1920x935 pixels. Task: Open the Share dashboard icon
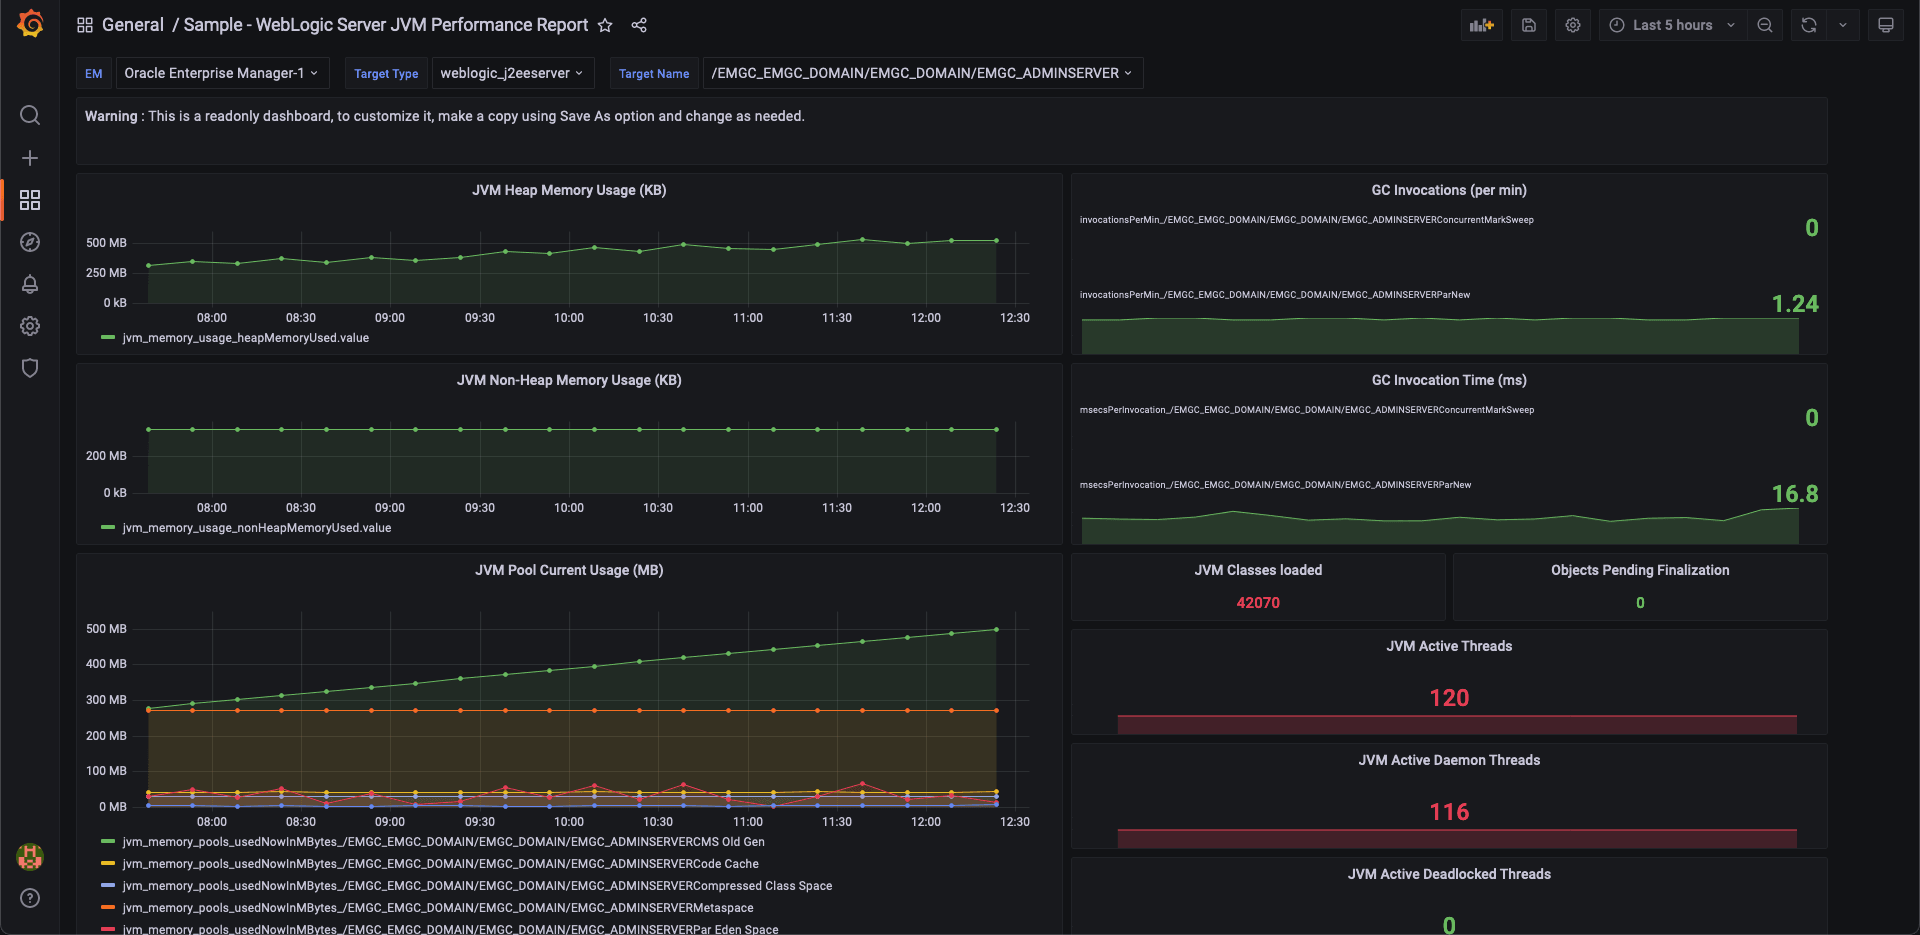[639, 26]
